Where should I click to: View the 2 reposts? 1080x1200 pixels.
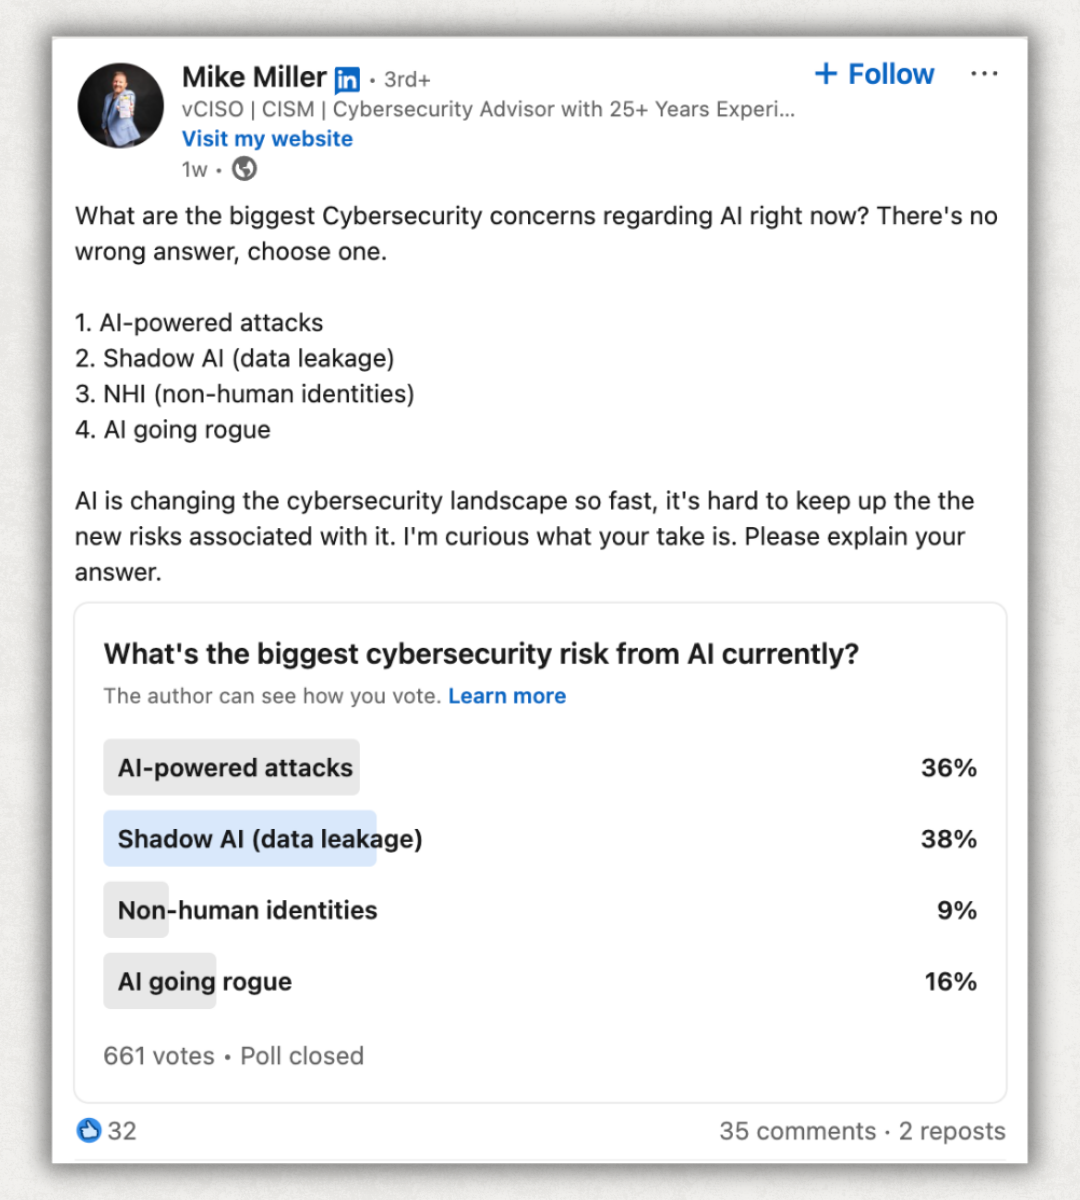click(952, 1131)
